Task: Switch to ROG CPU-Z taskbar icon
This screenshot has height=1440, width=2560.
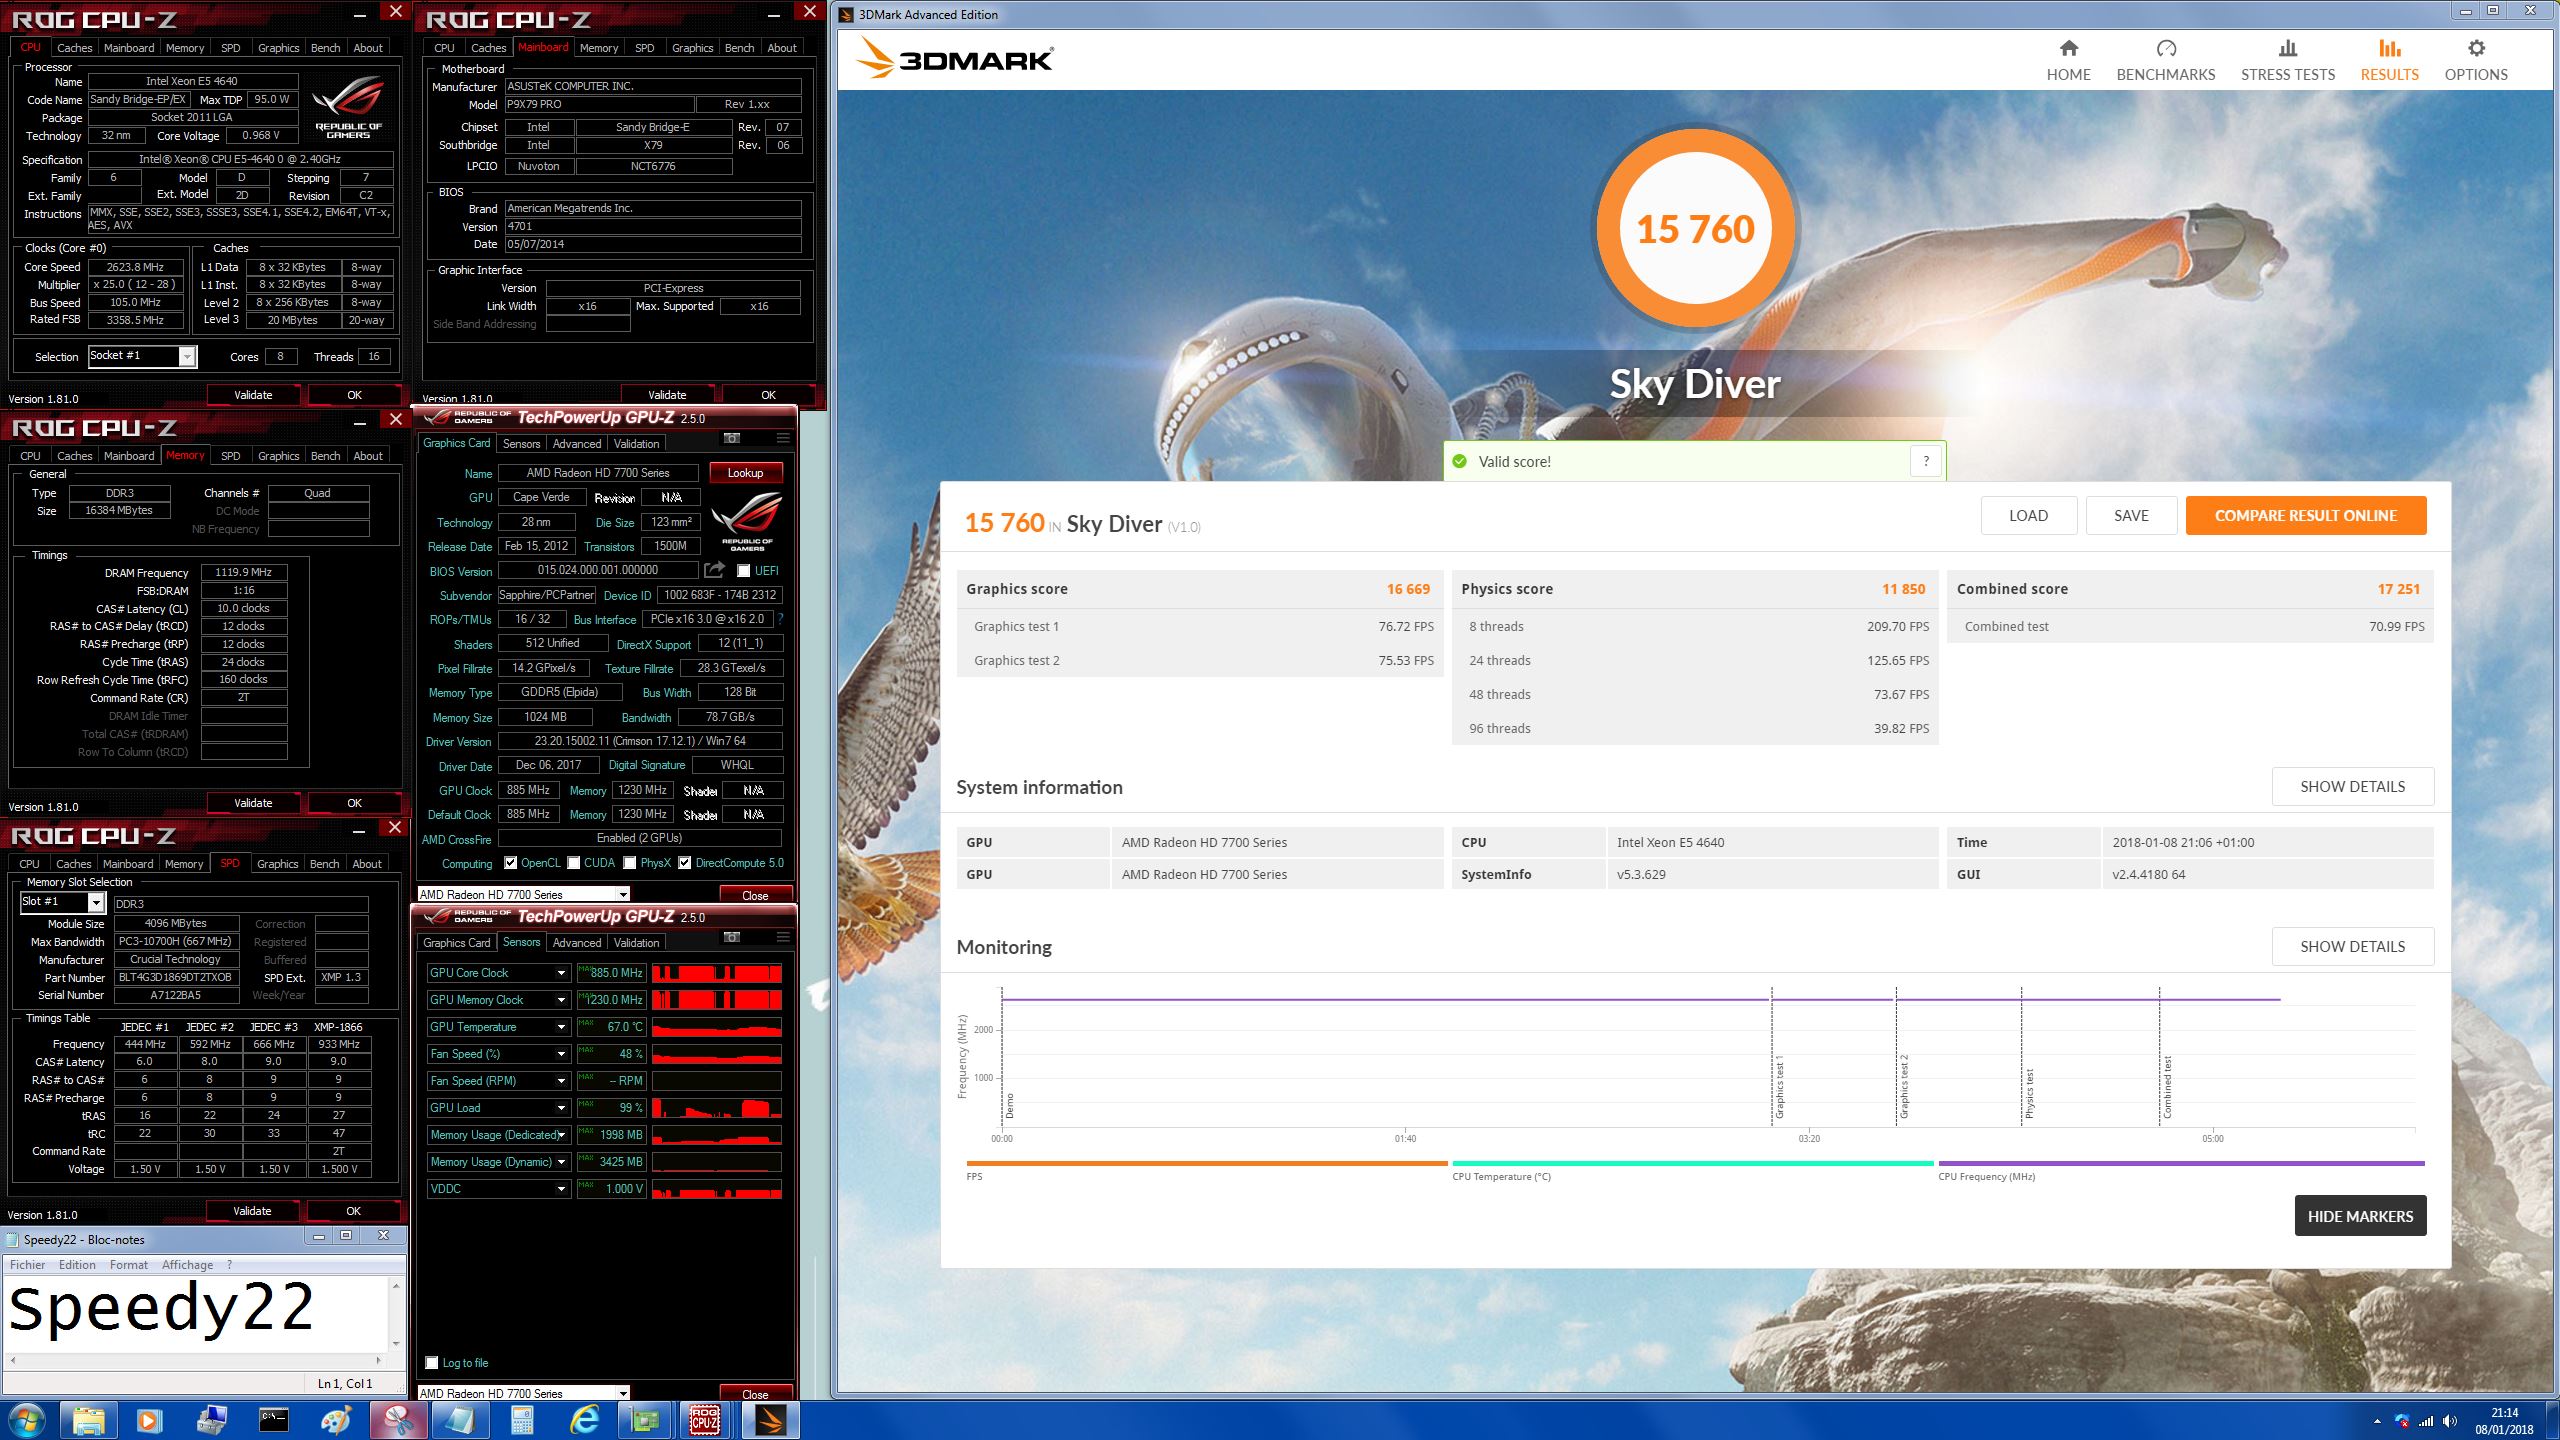Action: (706, 1420)
